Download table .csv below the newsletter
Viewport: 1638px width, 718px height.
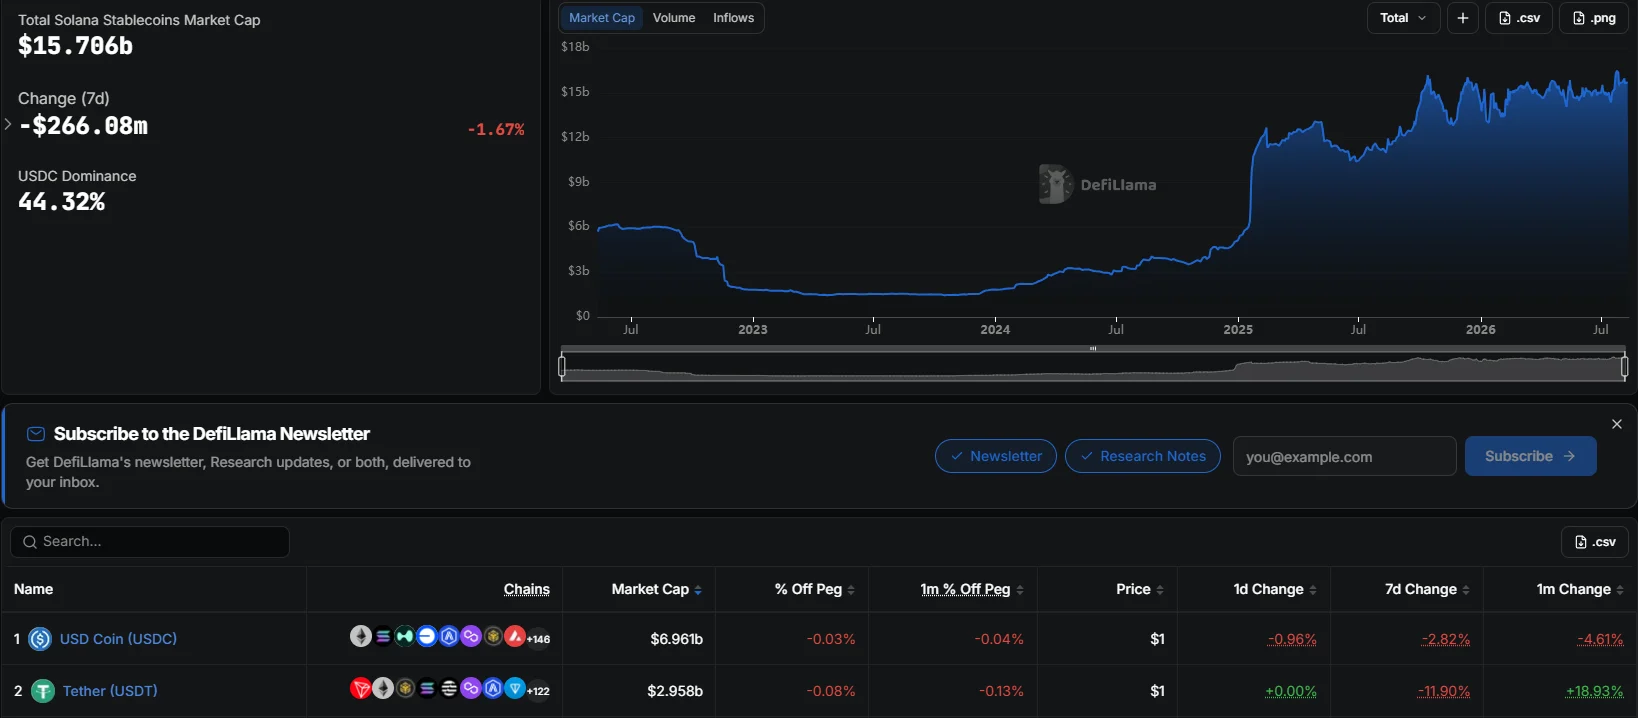pyautogui.click(x=1595, y=542)
